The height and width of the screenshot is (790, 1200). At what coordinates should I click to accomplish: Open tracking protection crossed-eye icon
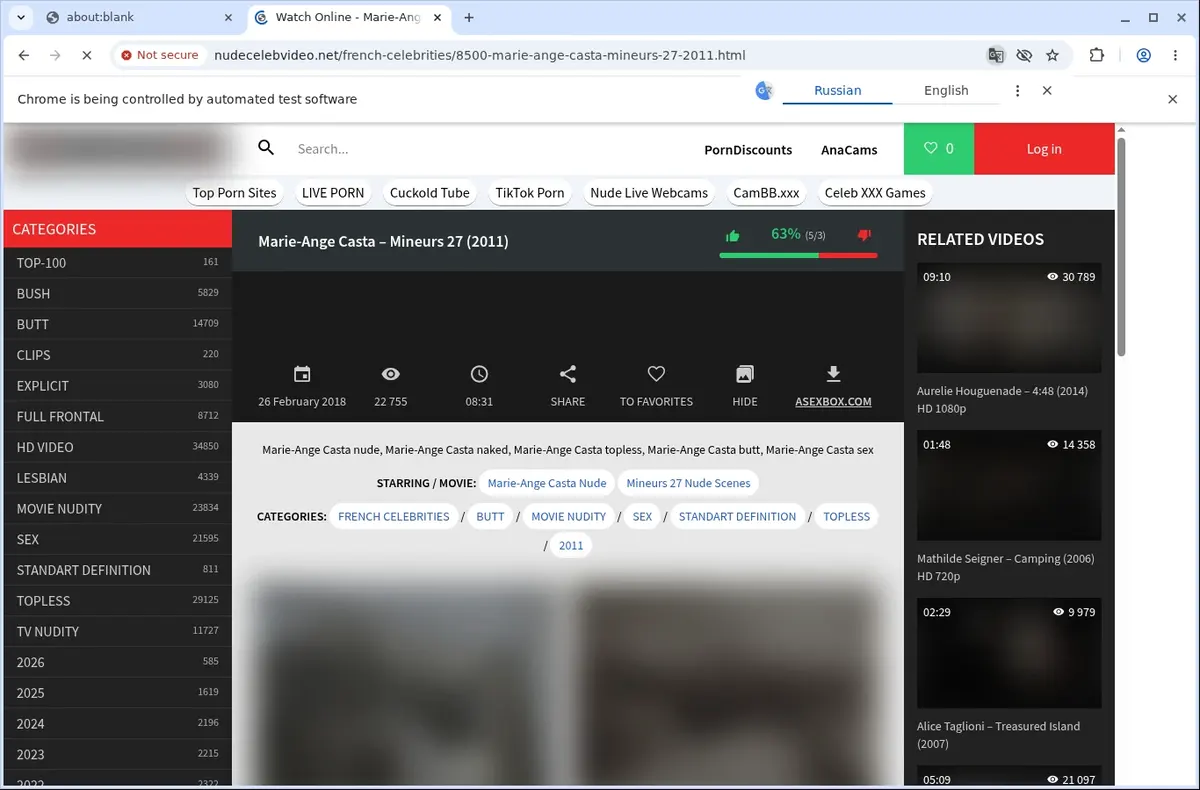click(x=1023, y=55)
